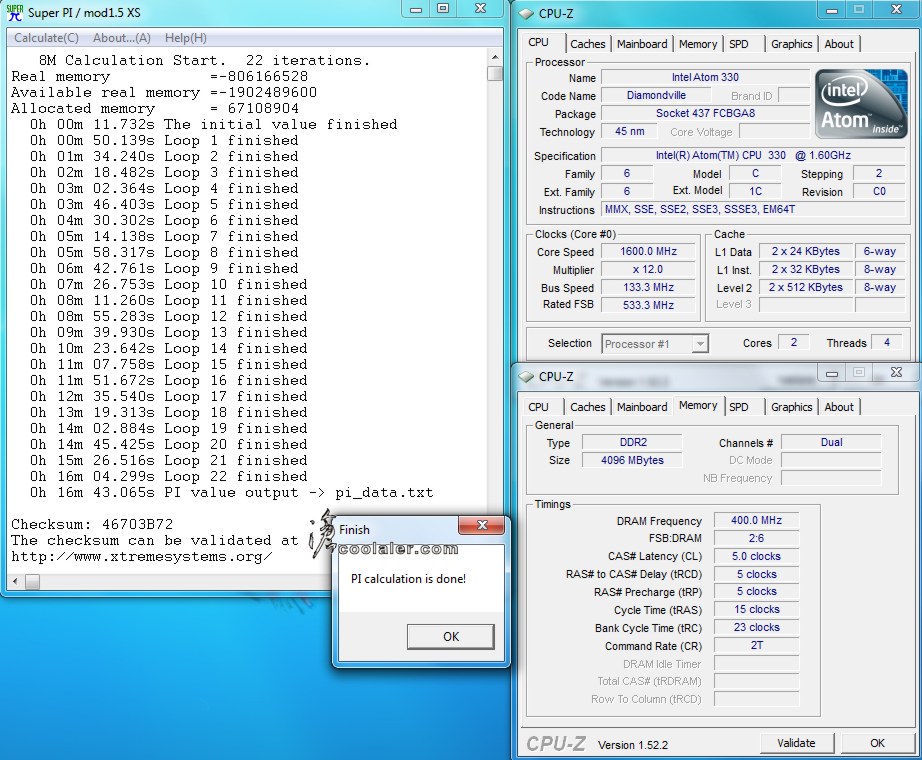Click the 'Diamondville' code name value

click(x=656, y=95)
